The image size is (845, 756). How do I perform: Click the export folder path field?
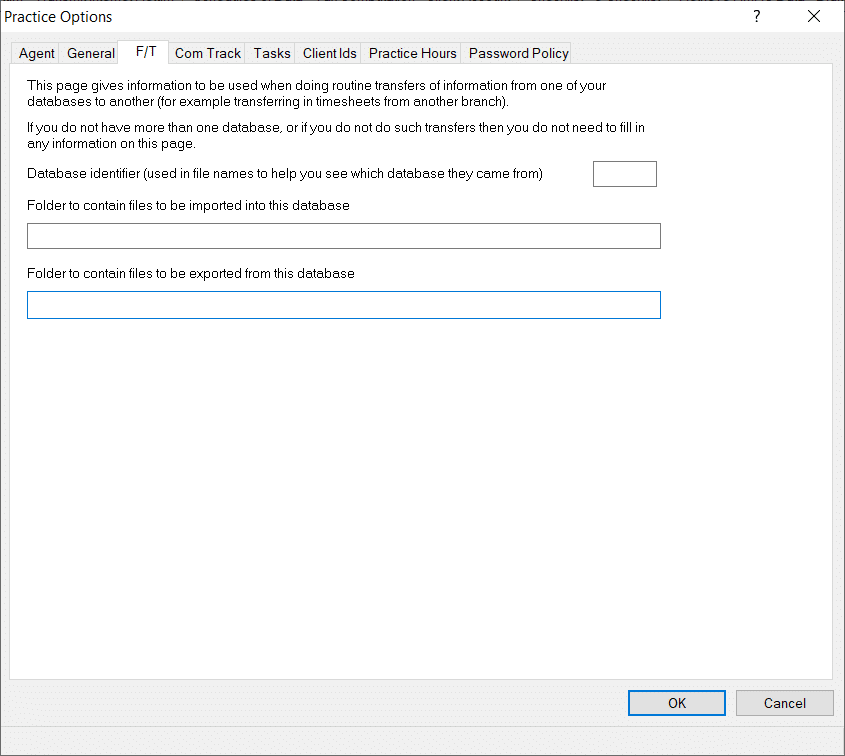[344, 305]
